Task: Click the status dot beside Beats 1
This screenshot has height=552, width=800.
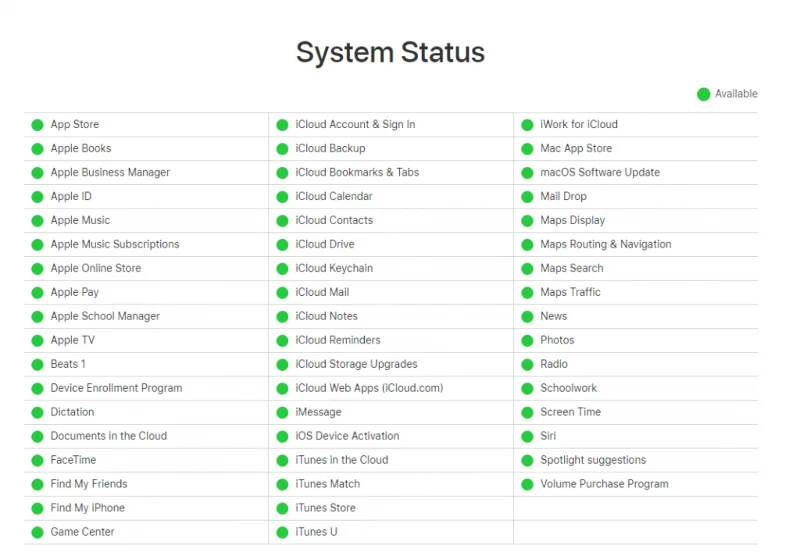Action: pos(37,365)
